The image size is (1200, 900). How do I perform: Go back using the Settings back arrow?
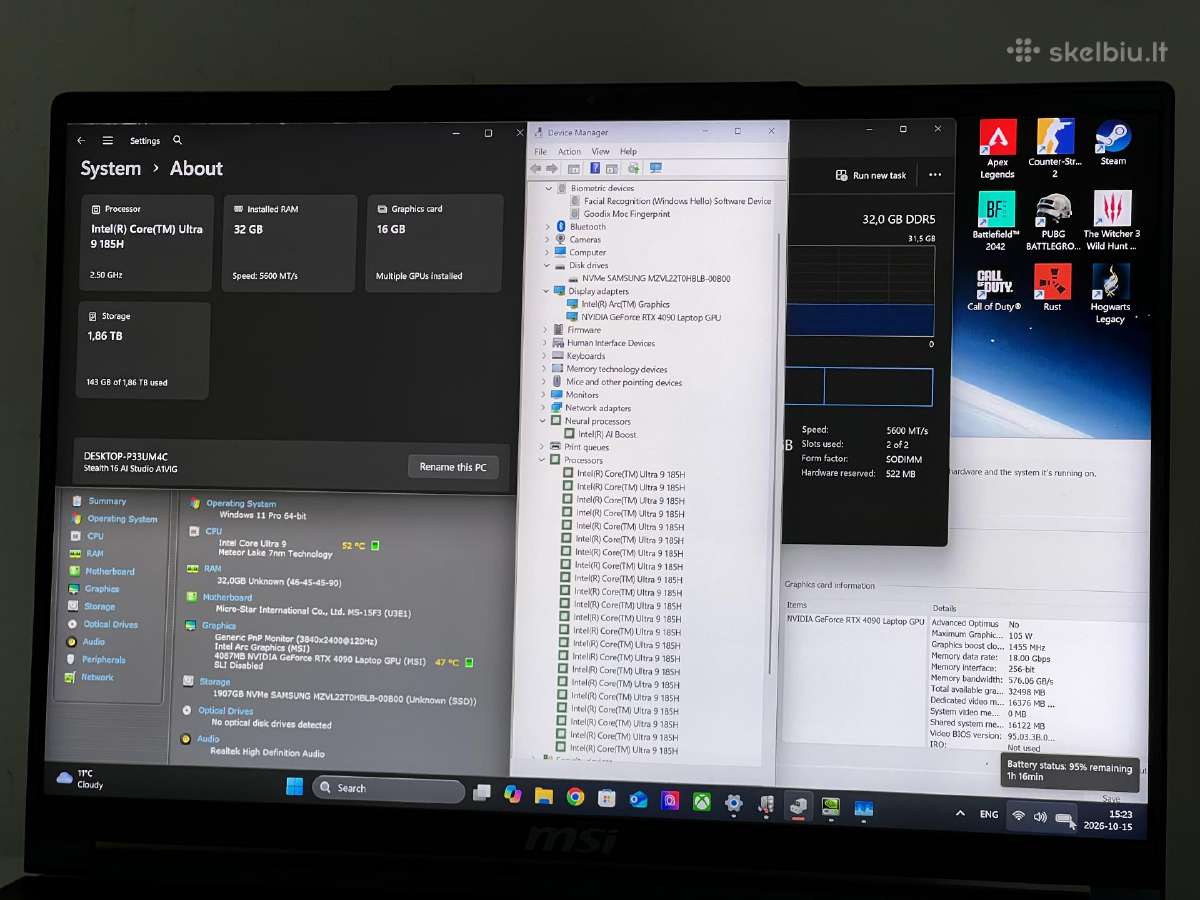tap(81, 141)
